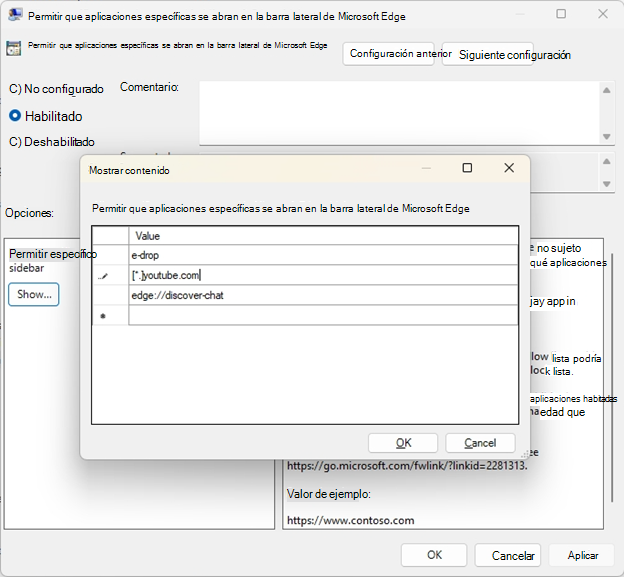Click the Show... button under Opciones
The height and width of the screenshot is (577, 624).
[x=34, y=294]
